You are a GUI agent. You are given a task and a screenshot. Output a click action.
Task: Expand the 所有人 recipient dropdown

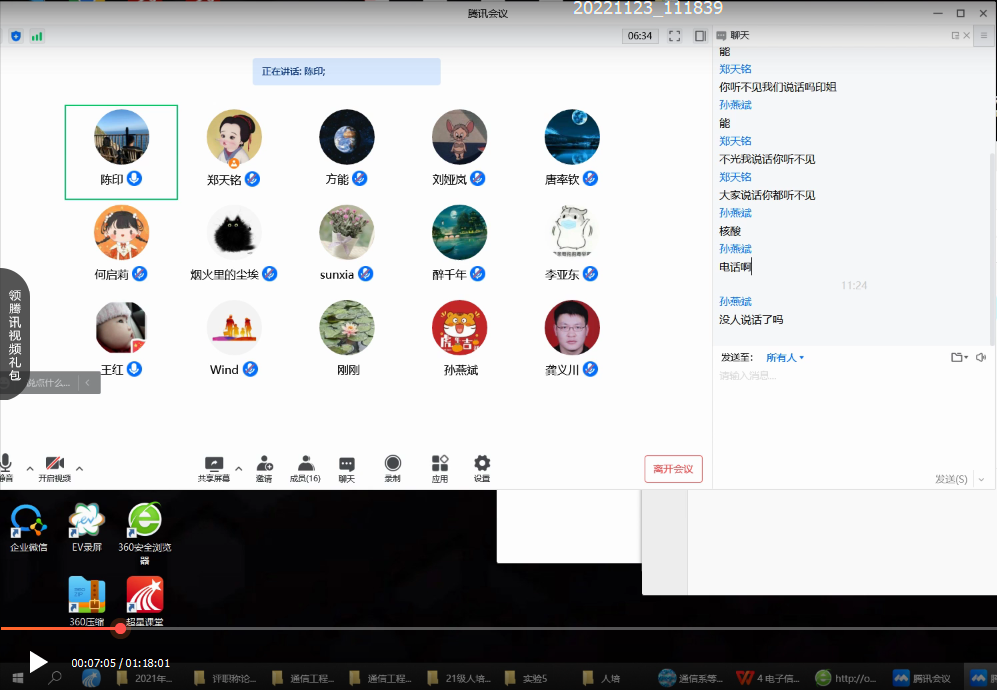(785, 357)
